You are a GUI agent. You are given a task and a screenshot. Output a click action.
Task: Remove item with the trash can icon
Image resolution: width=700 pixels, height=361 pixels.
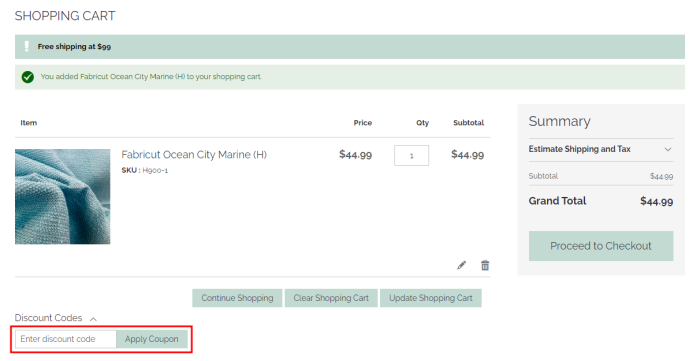coord(485,265)
